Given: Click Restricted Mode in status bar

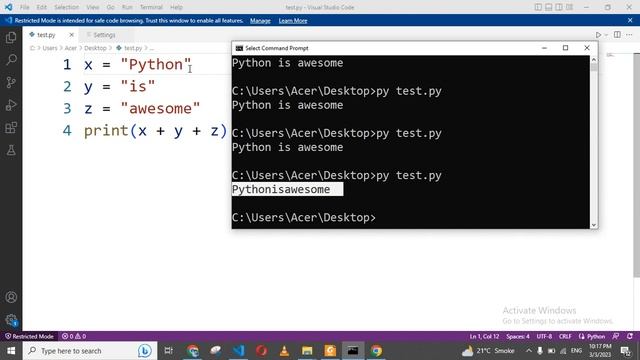Looking at the screenshot, I should [x=29, y=336].
